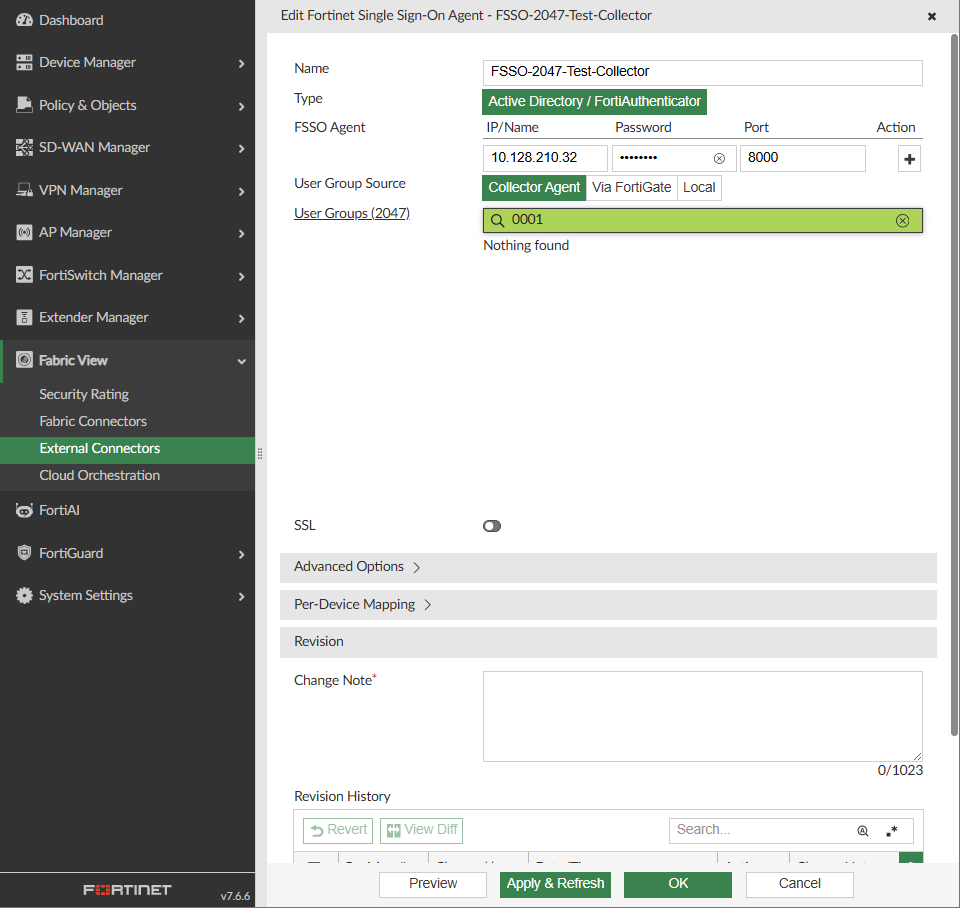960x908 pixels.
Task: Expand Policy & Objects menu arrow
Action: [x=241, y=107]
